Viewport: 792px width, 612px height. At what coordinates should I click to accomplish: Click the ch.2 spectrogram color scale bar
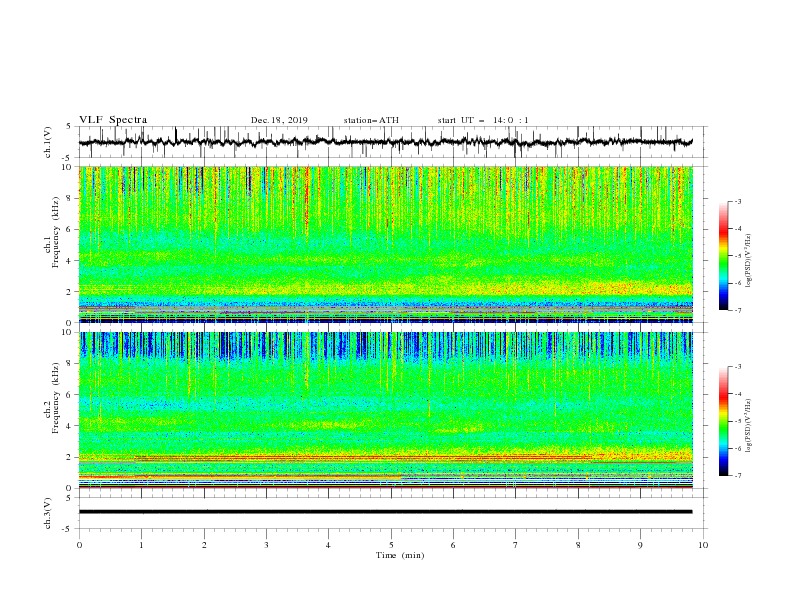click(x=723, y=421)
